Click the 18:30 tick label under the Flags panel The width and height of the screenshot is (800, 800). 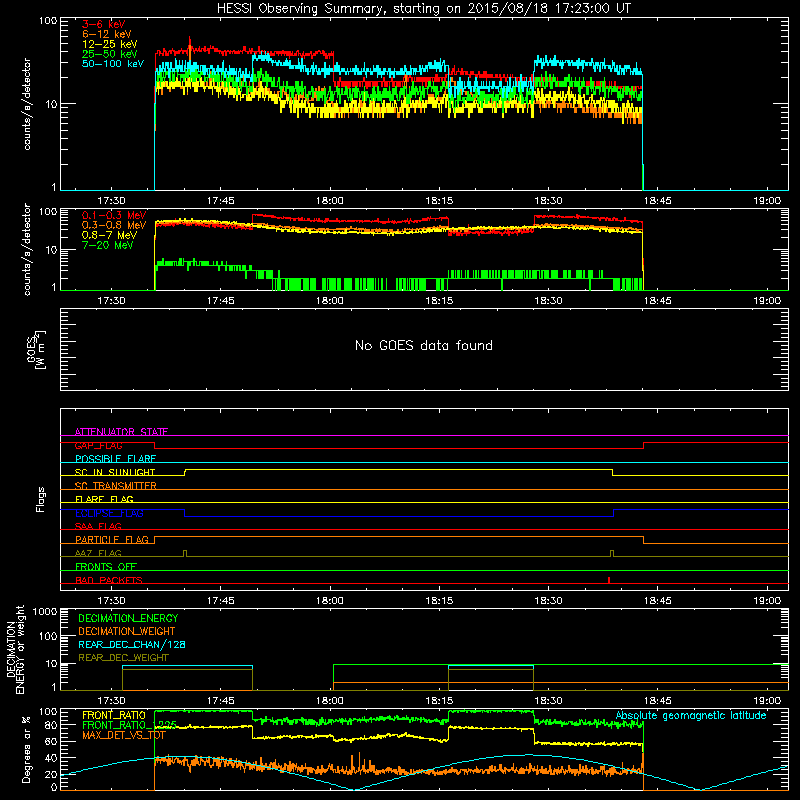pos(548,601)
